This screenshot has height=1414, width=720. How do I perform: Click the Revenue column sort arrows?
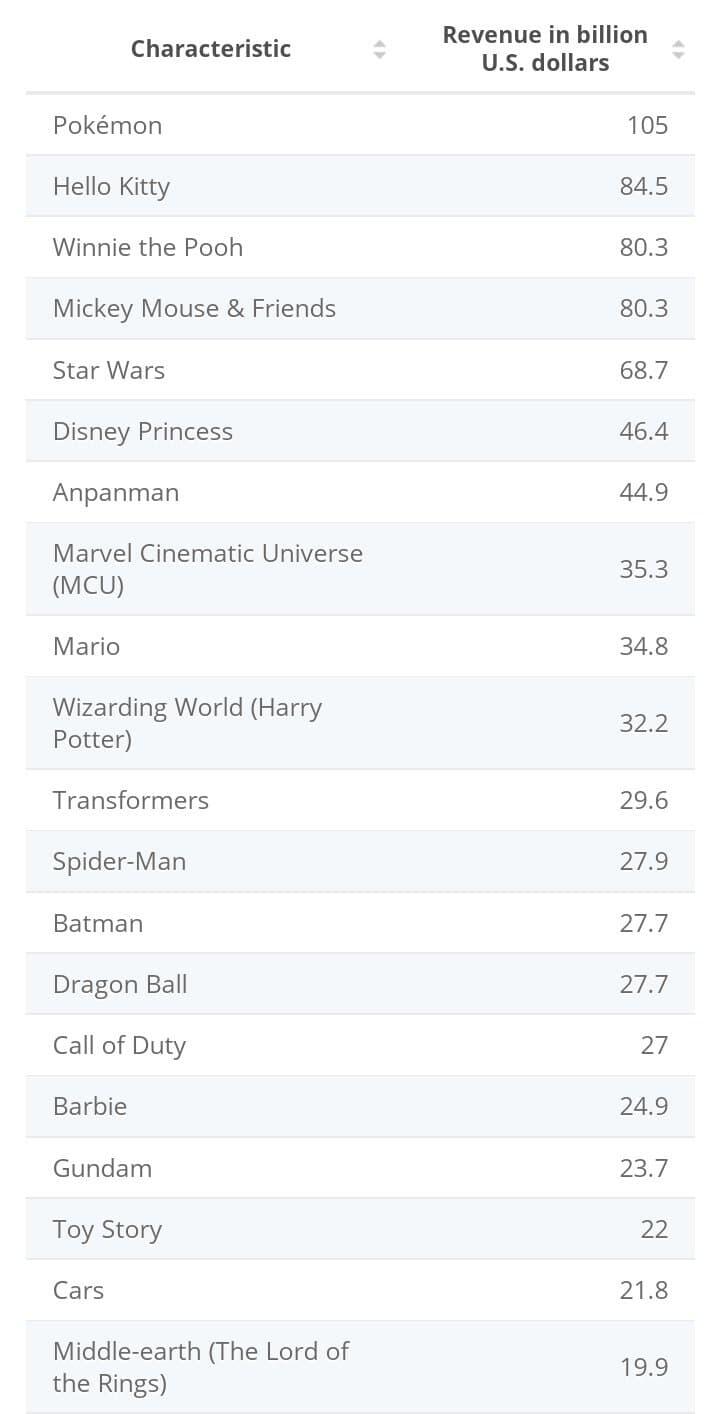click(678, 49)
